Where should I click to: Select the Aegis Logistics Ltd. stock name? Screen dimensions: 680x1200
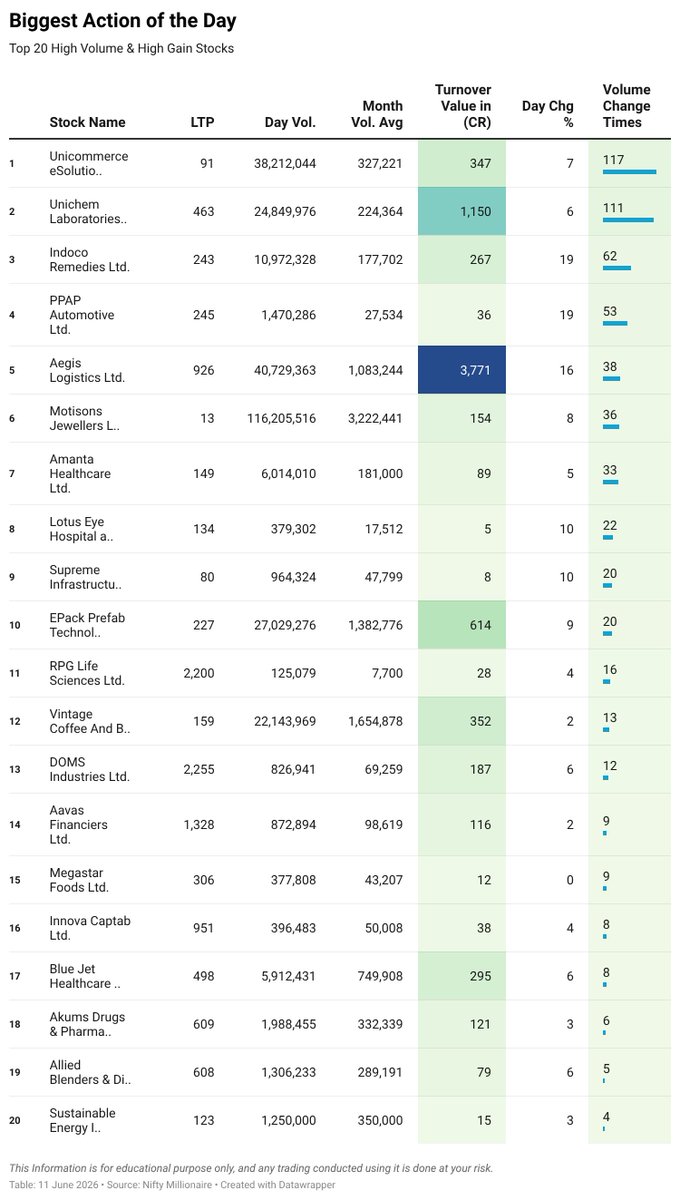pos(87,370)
